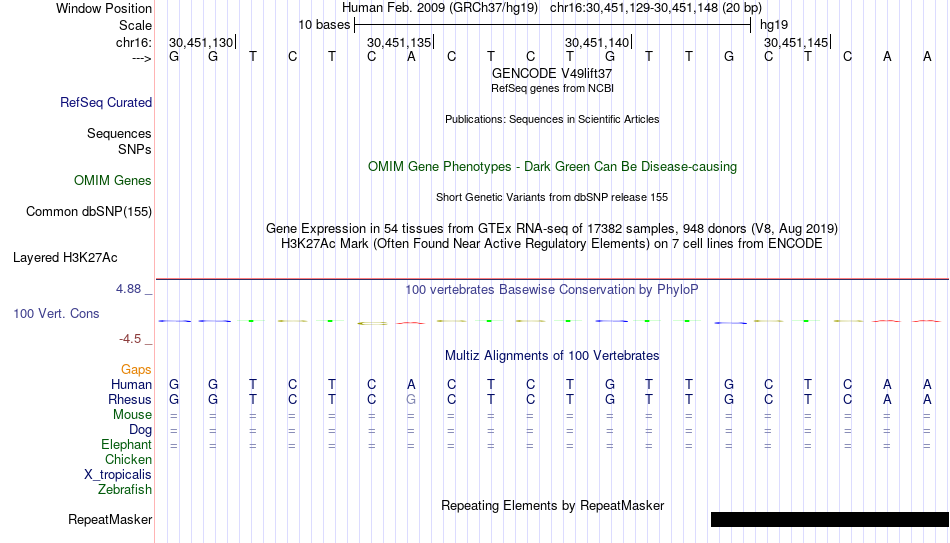Select the Chicken species label
Image resolution: width=950 pixels, height=543 pixels.
pyautogui.click(x=128, y=459)
